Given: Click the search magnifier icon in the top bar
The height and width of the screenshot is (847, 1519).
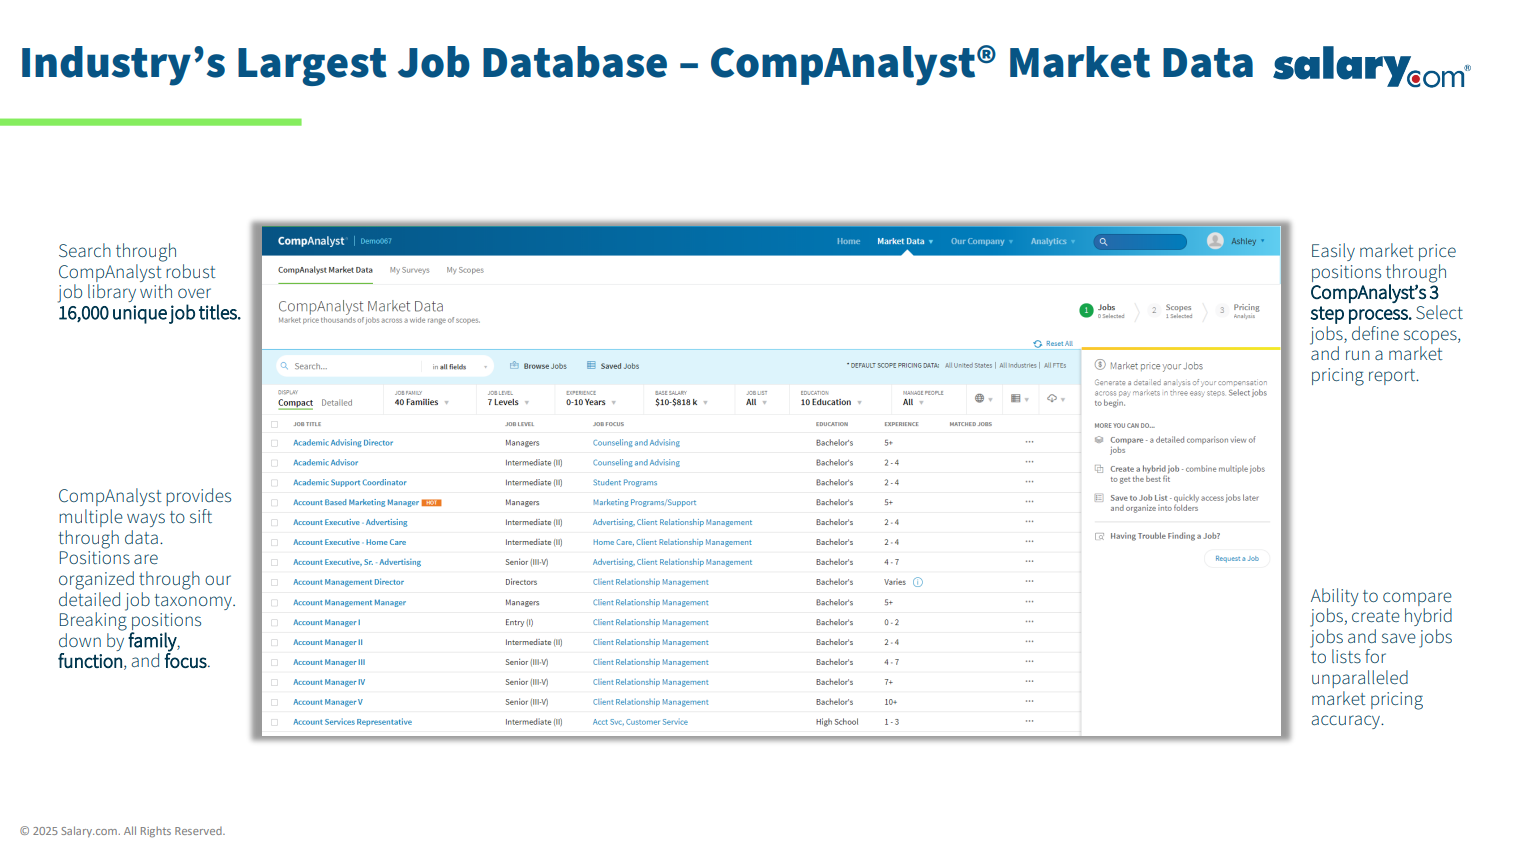Looking at the screenshot, I should pos(1103,242).
